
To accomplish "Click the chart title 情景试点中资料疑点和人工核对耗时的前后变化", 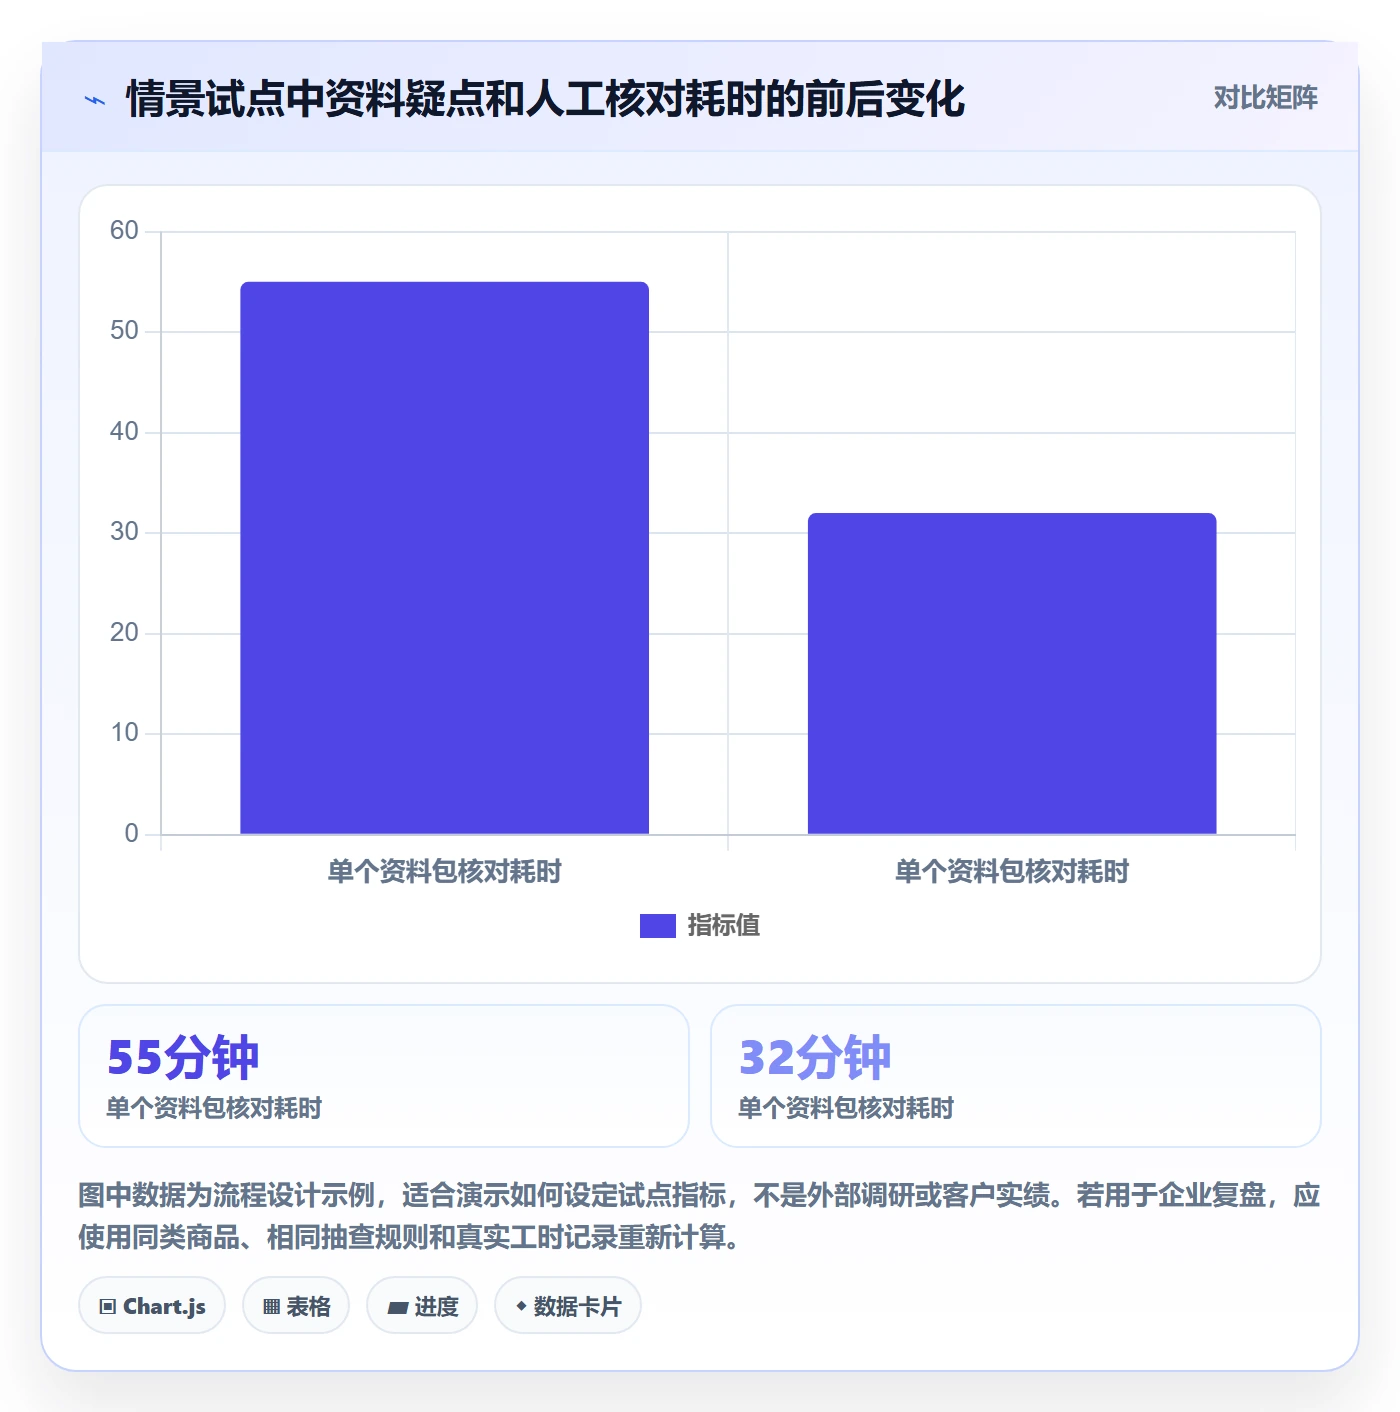I will (x=546, y=99).
